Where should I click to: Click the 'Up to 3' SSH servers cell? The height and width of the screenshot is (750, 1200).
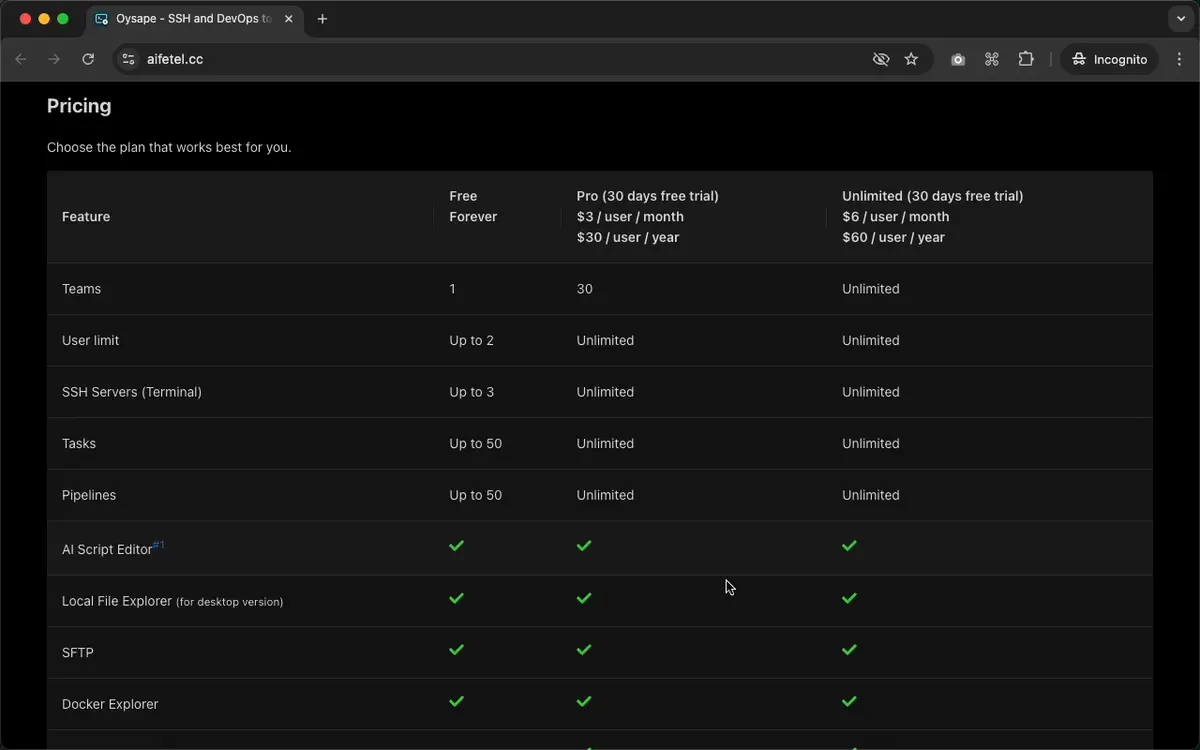pyautogui.click(x=472, y=392)
